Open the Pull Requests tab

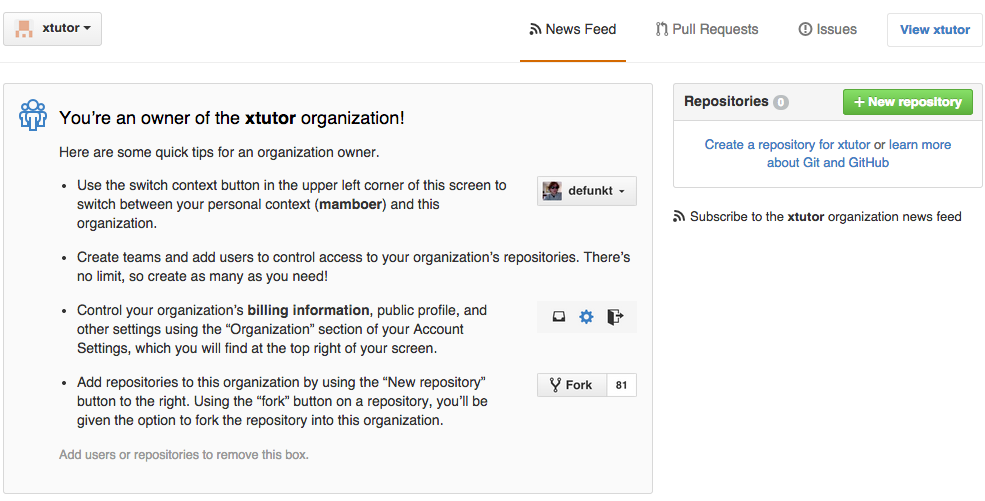point(707,30)
